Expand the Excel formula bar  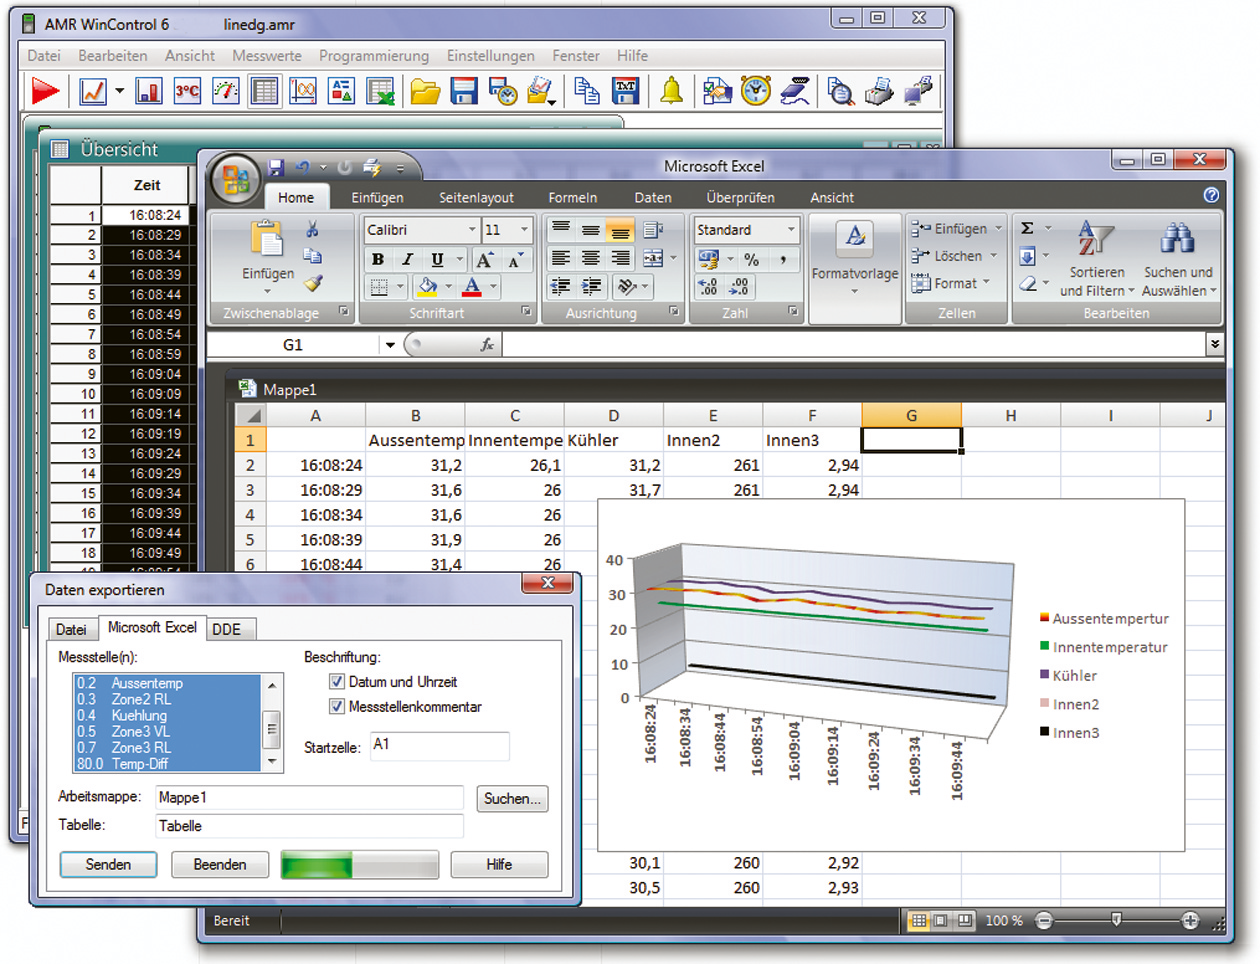coord(1215,344)
